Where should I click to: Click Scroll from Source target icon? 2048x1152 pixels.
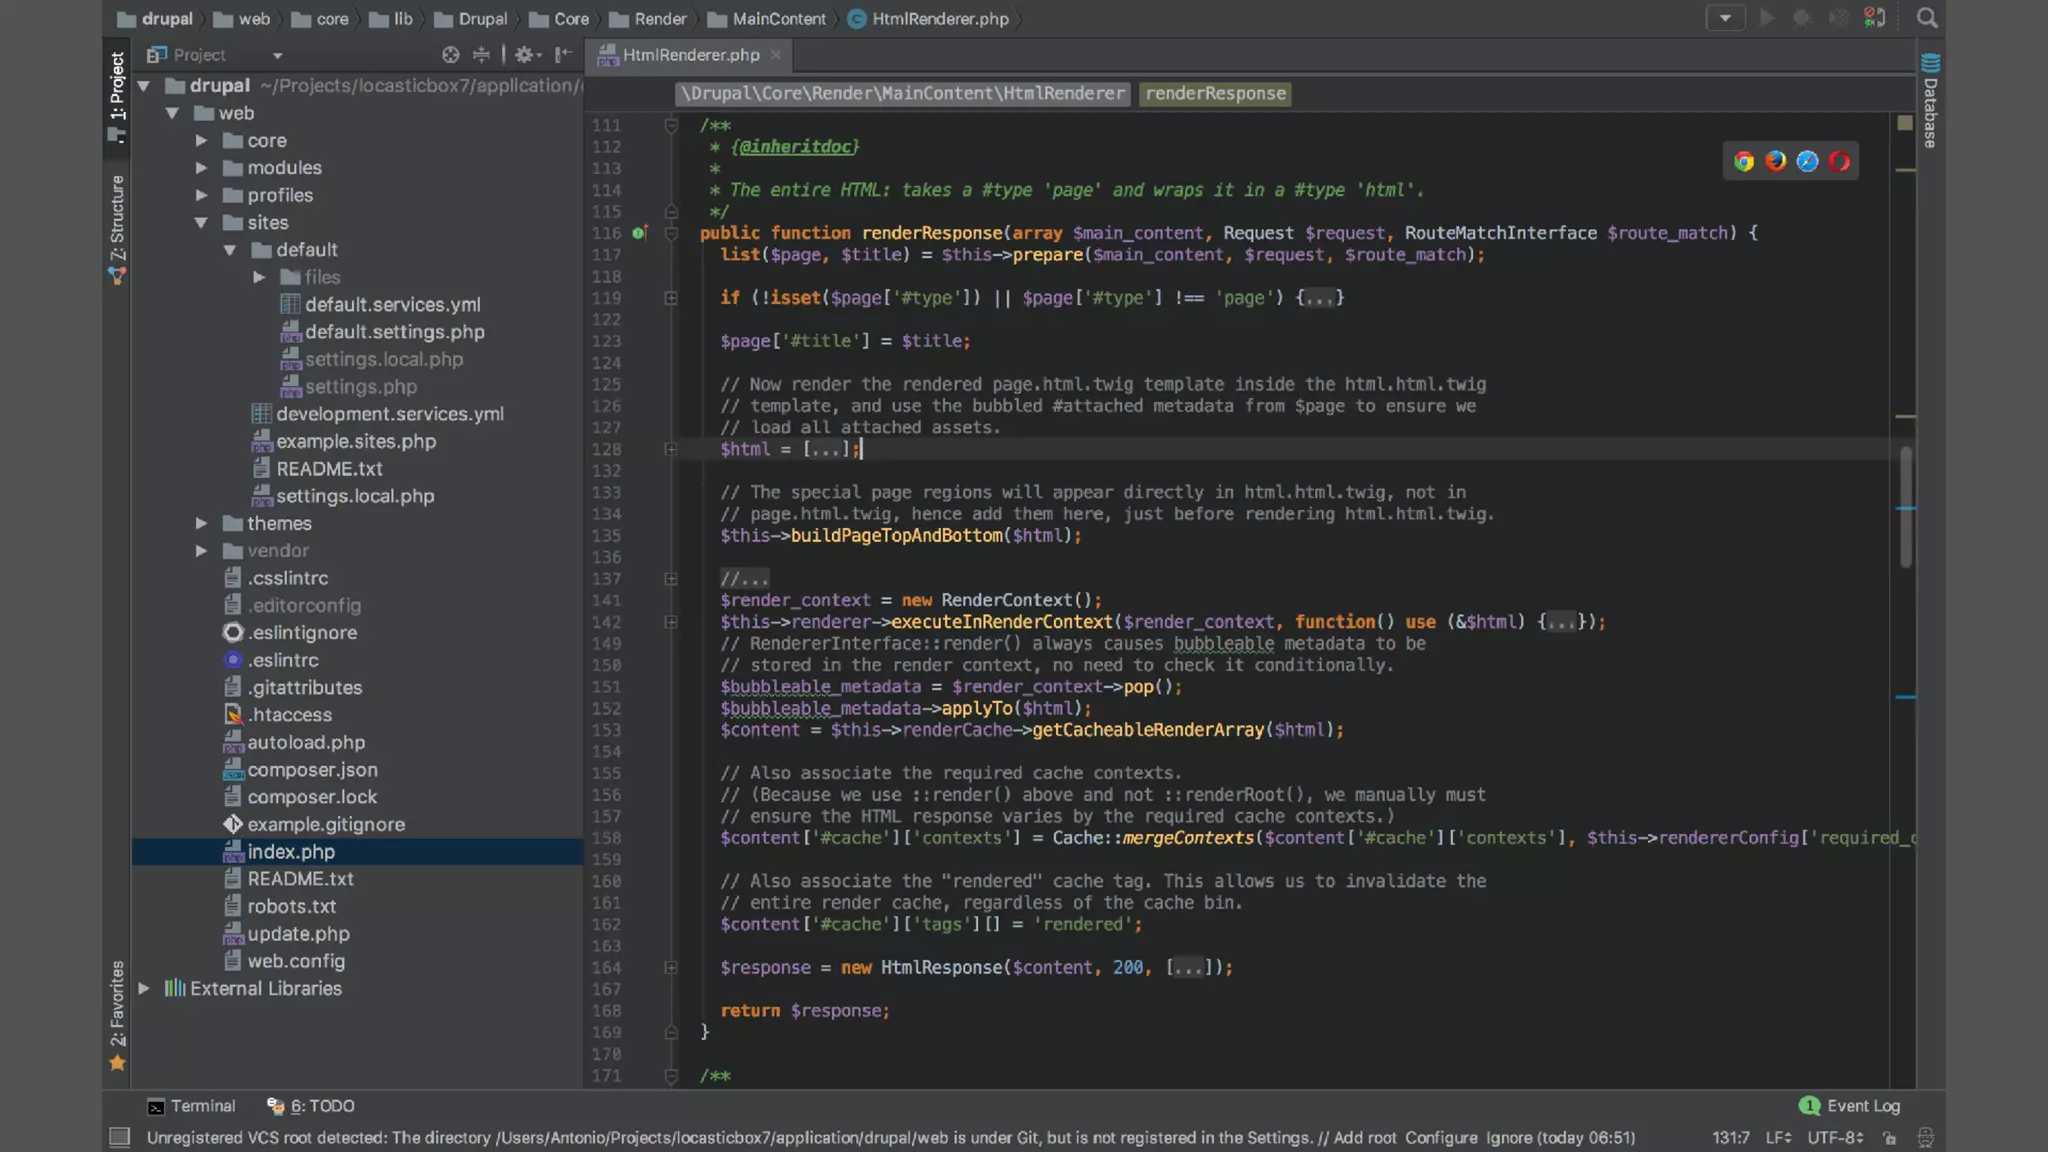(450, 55)
